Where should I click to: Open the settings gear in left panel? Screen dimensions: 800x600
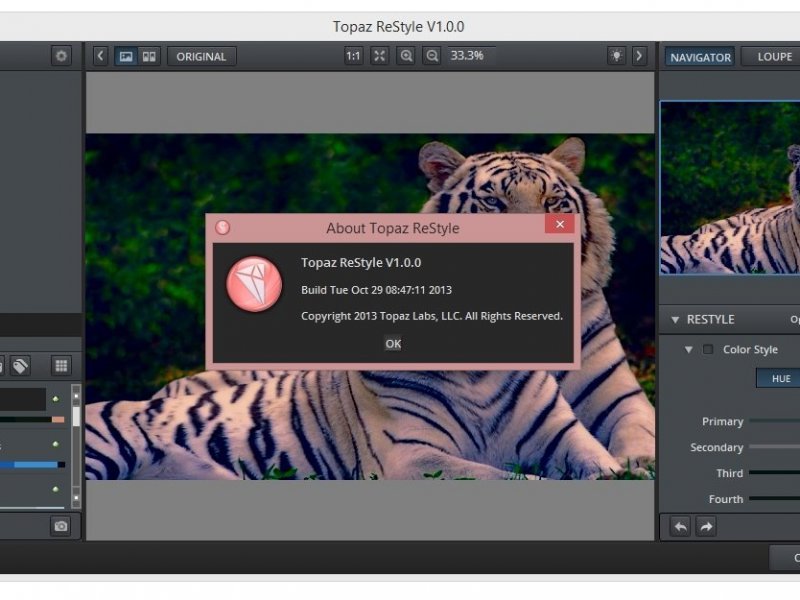pyautogui.click(x=61, y=56)
